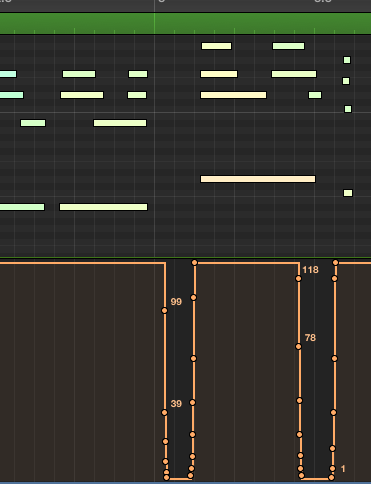Click the automation point labeled 118
This screenshot has width=371, height=484.
(x=298, y=279)
